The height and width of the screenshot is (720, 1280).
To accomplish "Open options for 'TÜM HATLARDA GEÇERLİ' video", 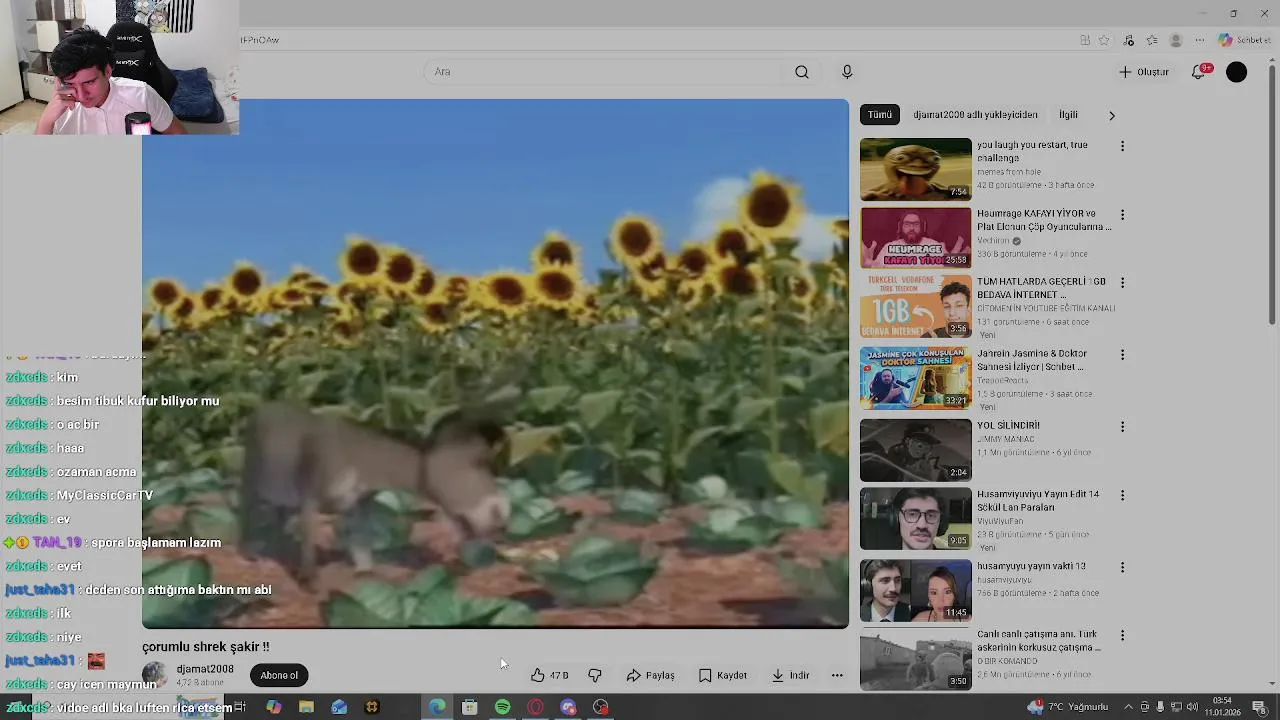I will click(1122, 283).
